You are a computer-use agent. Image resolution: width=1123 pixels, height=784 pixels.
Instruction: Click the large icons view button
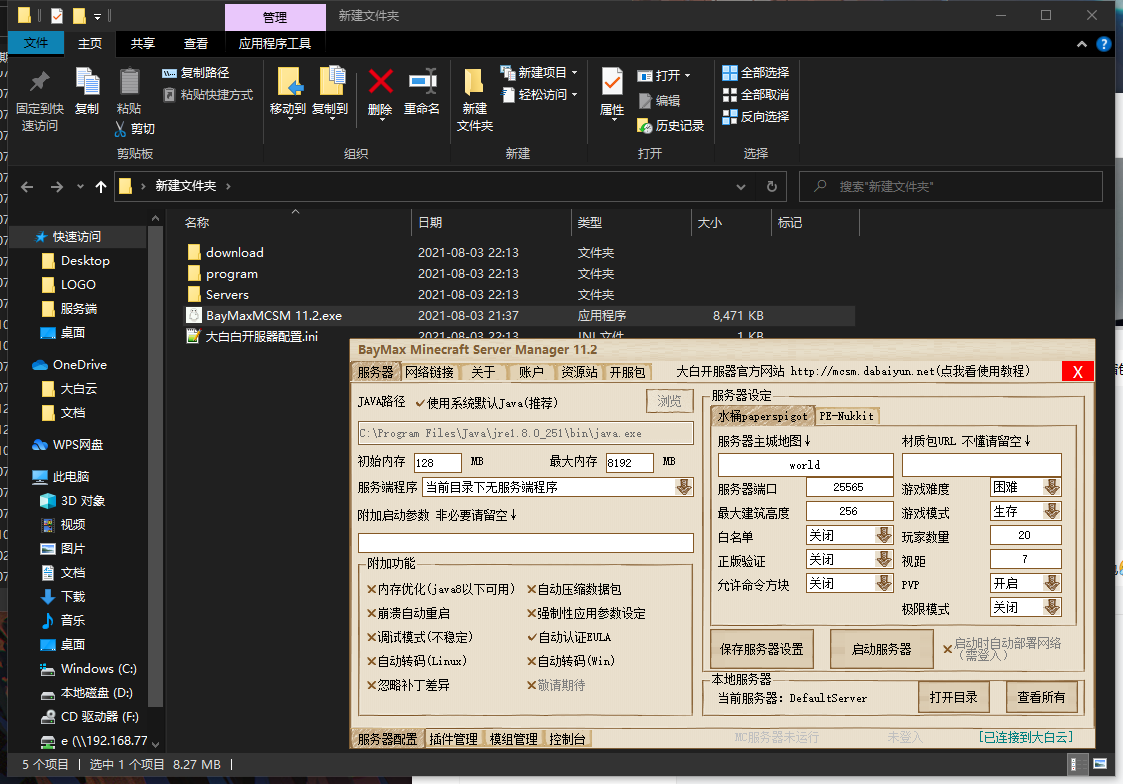(1099, 764)
